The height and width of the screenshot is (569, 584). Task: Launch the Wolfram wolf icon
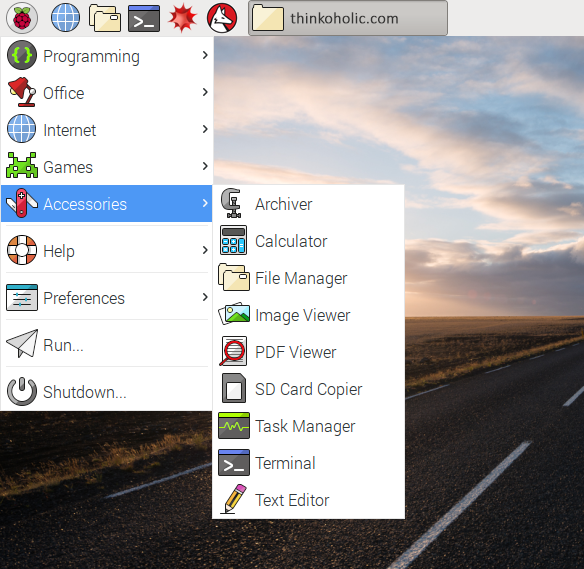click(222, 18)
